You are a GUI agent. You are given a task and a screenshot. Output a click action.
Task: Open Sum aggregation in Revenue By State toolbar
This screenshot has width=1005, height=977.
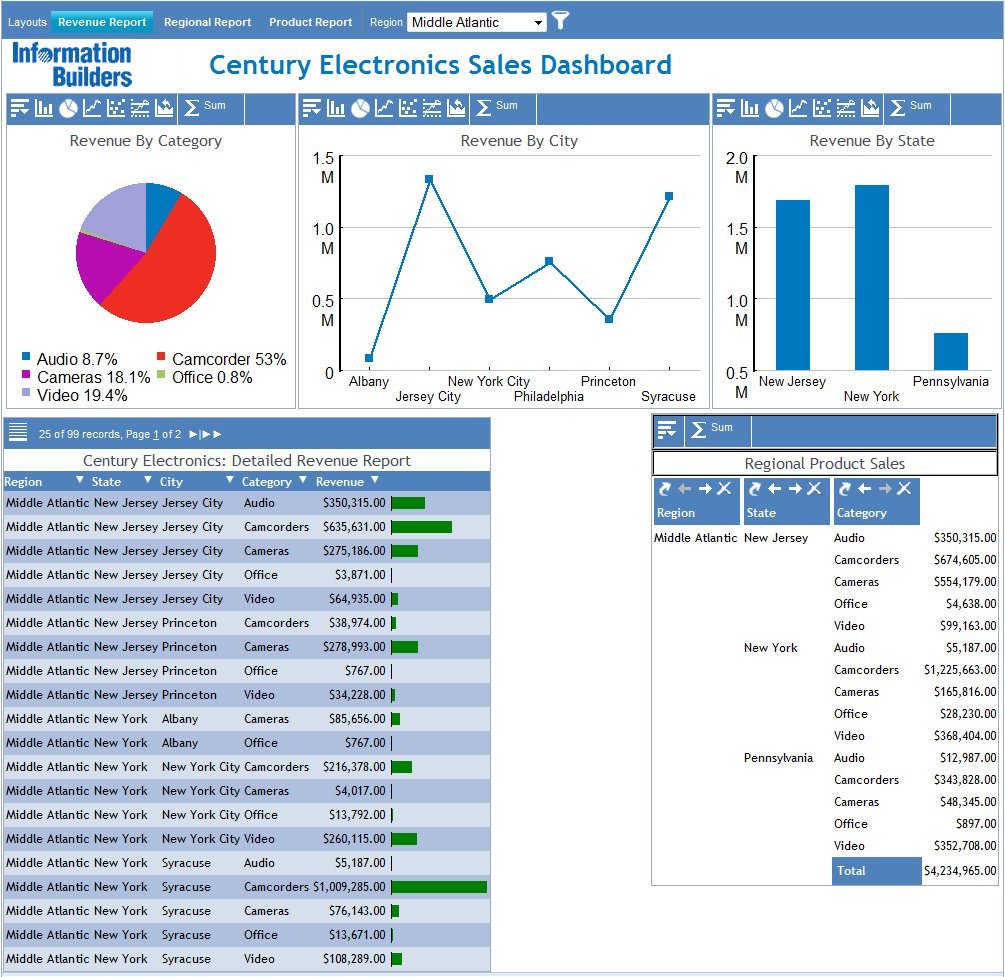pos(911,107)
